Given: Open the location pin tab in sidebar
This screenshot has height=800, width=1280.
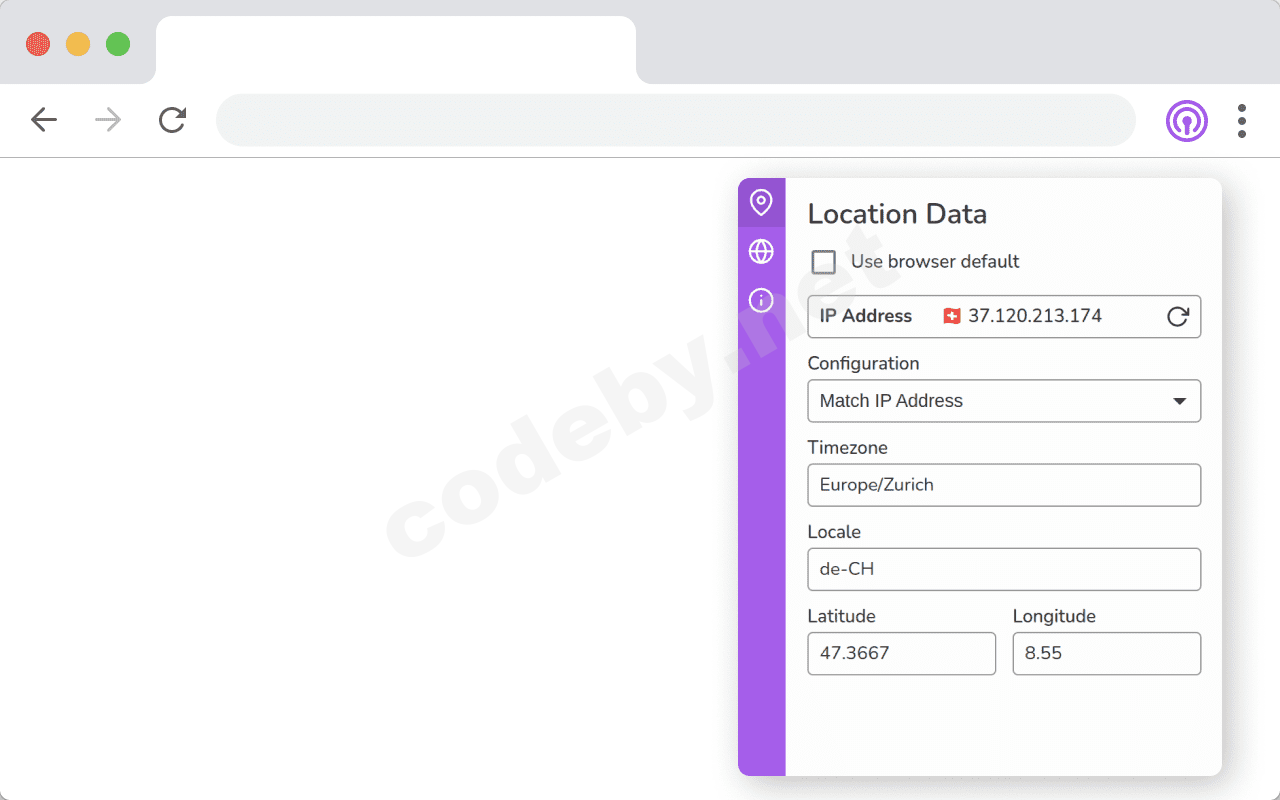Looking at the screenshot, I should [761, 202].
